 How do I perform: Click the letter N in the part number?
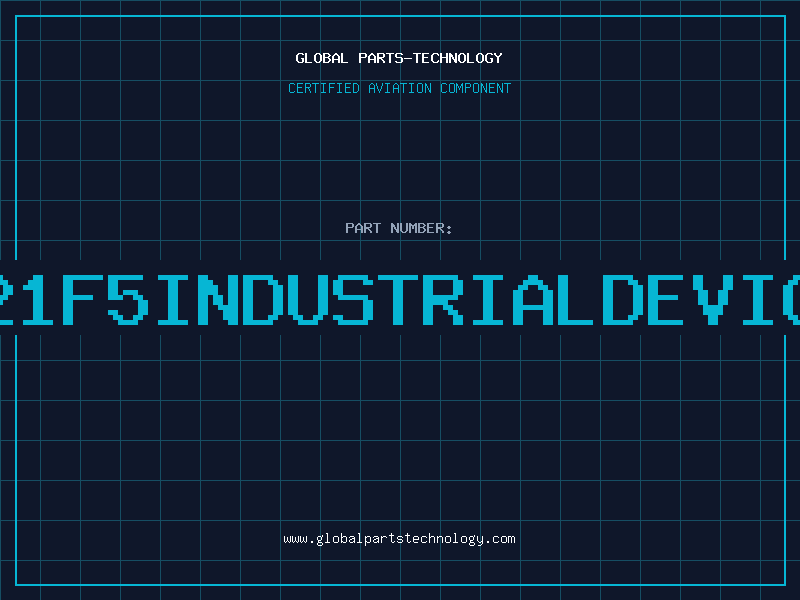(x=216, y=299)
